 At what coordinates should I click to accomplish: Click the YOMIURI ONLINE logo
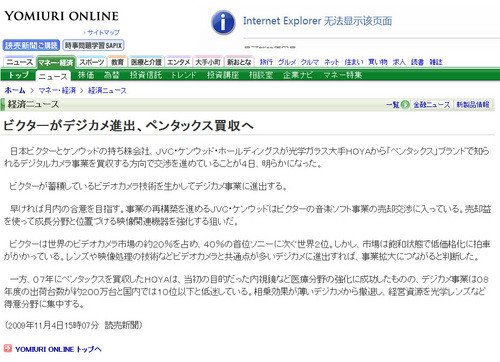click(x=62, y=16)
